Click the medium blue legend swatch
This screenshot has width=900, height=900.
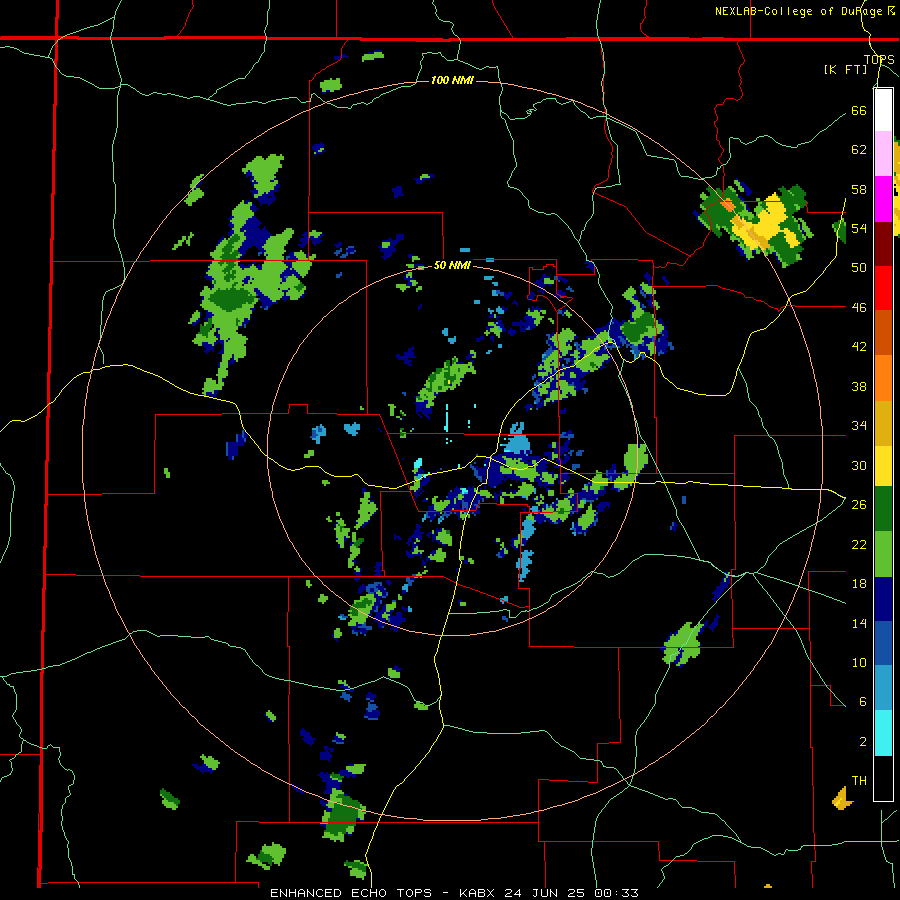tap(883, 643)
